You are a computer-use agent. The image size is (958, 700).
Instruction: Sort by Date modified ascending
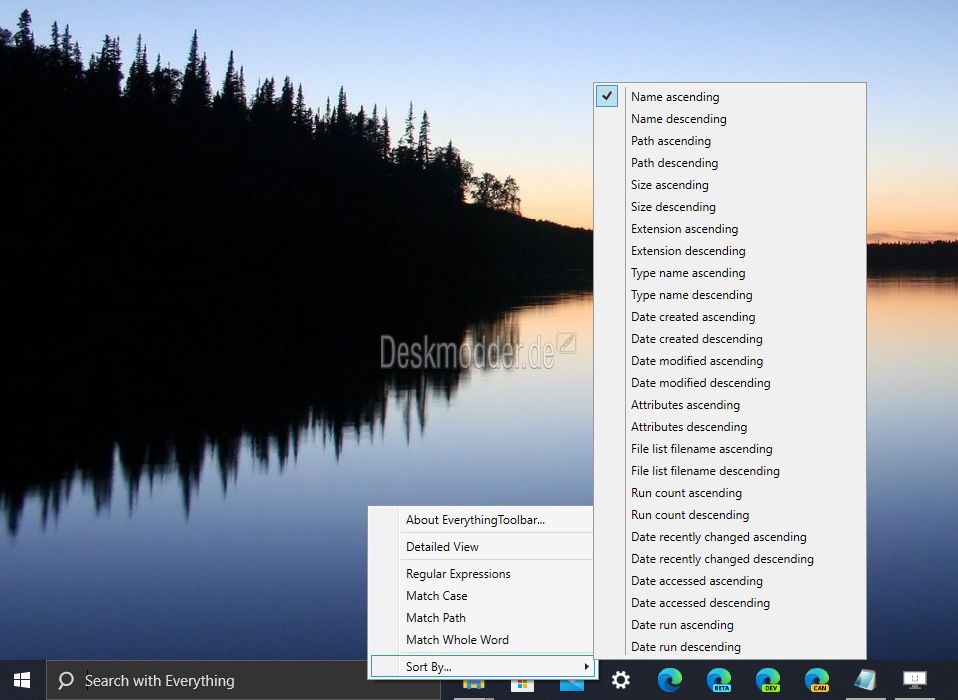tap(730, 360)
